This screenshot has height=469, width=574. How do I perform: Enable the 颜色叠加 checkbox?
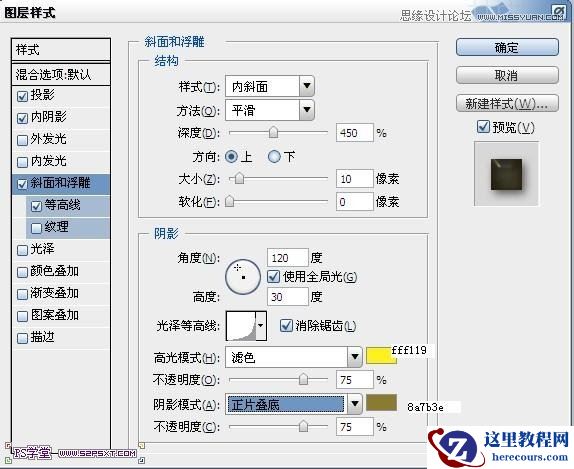(22, 272)
